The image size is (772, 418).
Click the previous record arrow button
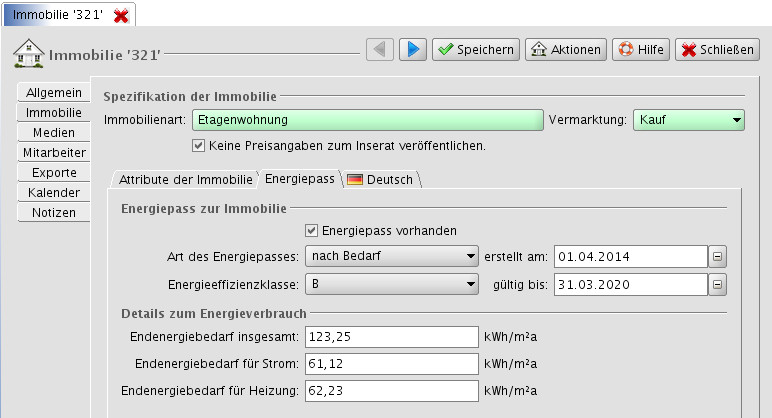coord(380,49)
